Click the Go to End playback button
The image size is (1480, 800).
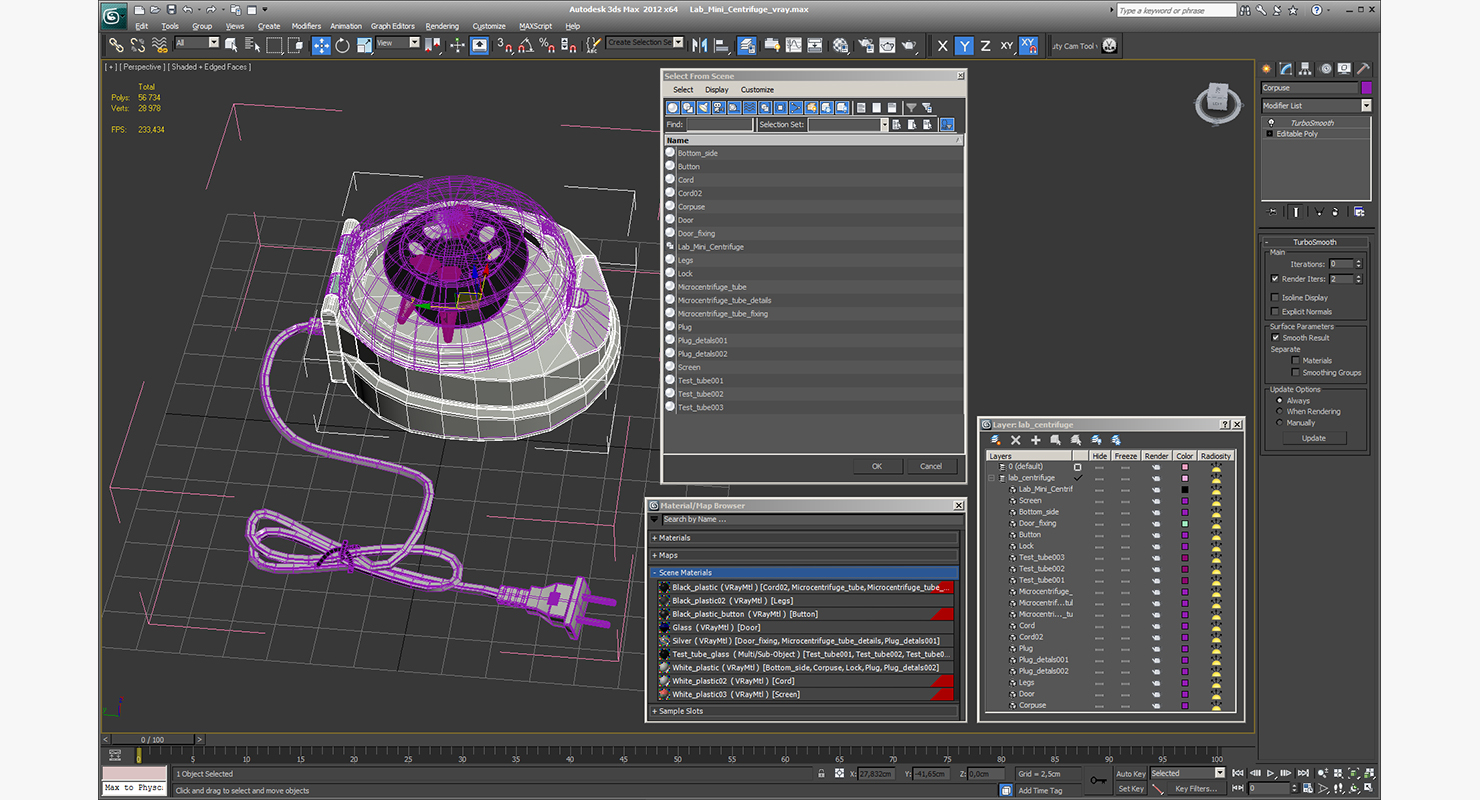click(x=1303, y=773)
